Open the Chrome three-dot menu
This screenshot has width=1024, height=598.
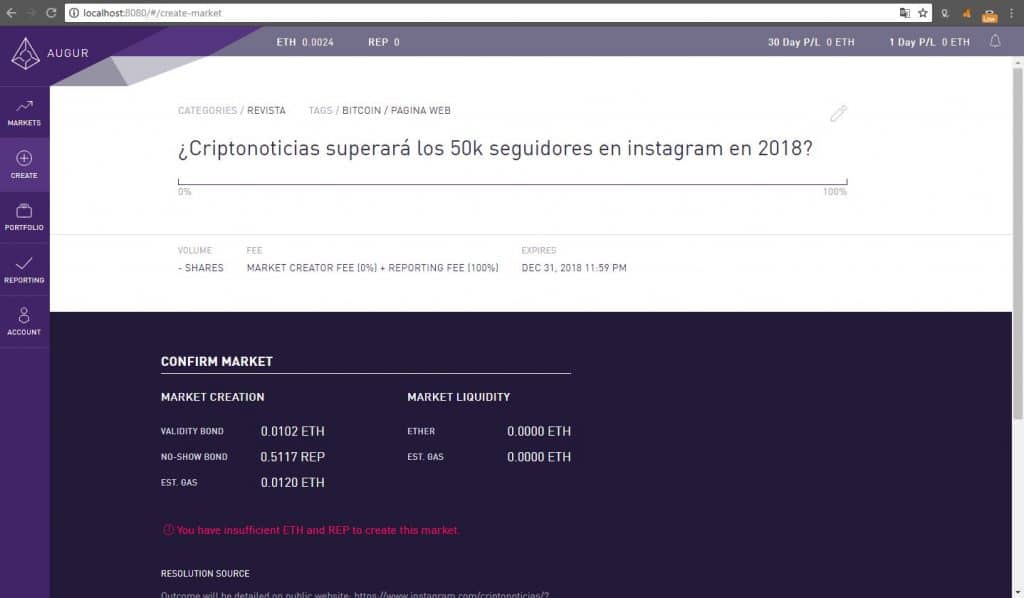(1012, 13)
